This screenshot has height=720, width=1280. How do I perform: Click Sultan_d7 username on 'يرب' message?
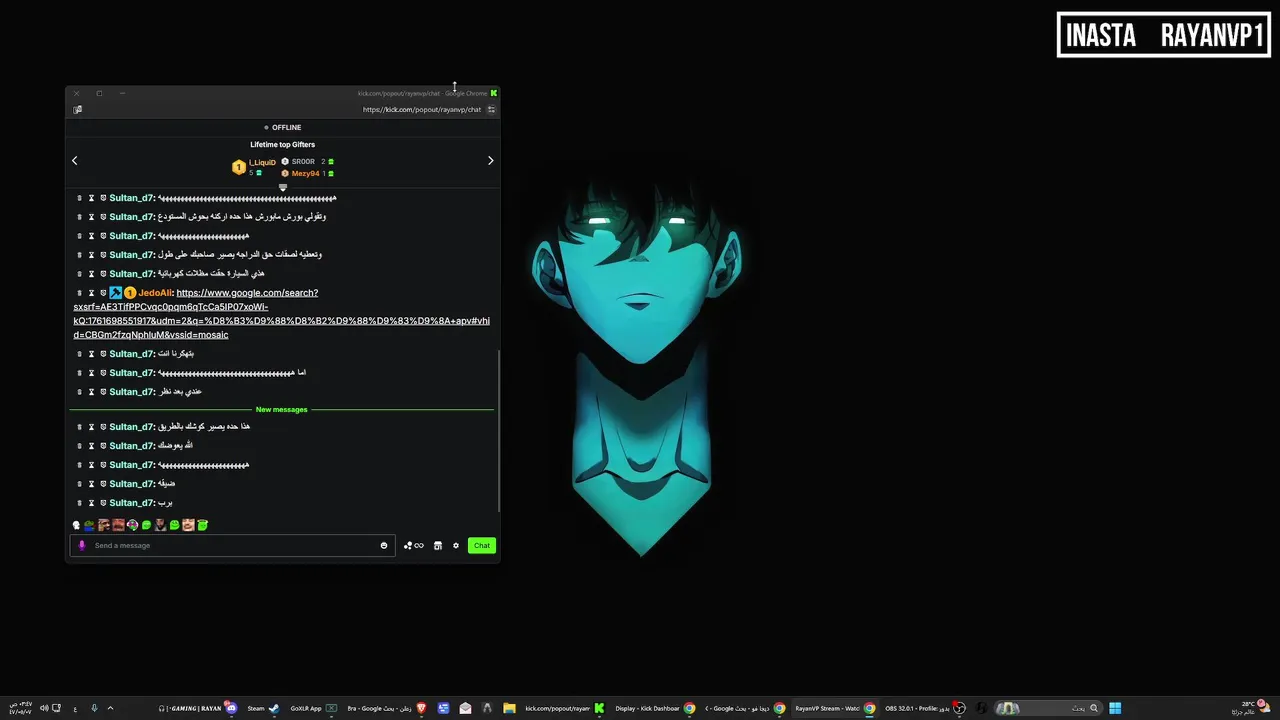[132, 503]
